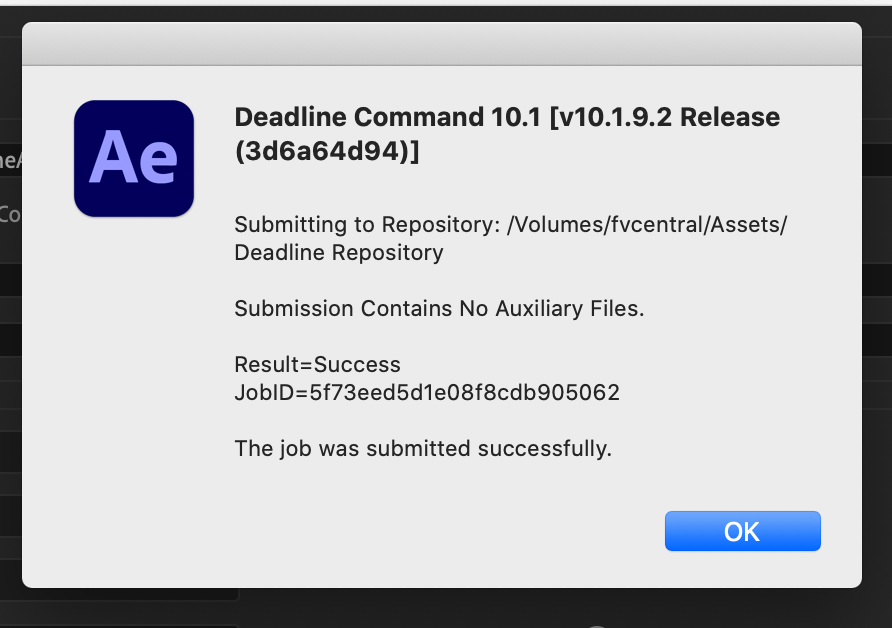This screenshot has height=628, width=892.
Task: Click the build hash (3d6a64d94) text
Action: [327, 151]
